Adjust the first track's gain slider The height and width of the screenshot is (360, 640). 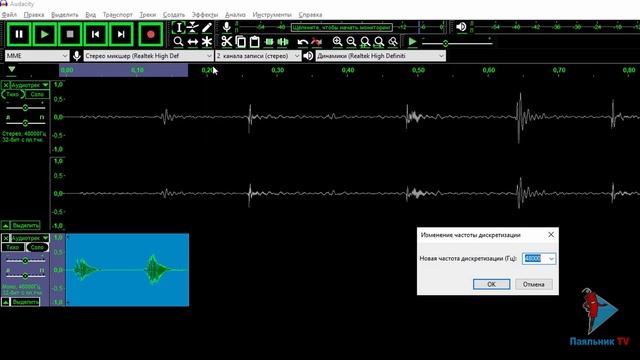(x=25, y=108)
